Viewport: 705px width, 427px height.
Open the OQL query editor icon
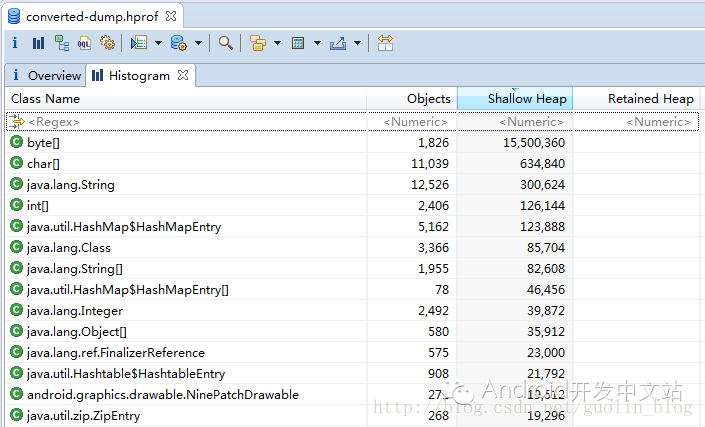[85, 43]
